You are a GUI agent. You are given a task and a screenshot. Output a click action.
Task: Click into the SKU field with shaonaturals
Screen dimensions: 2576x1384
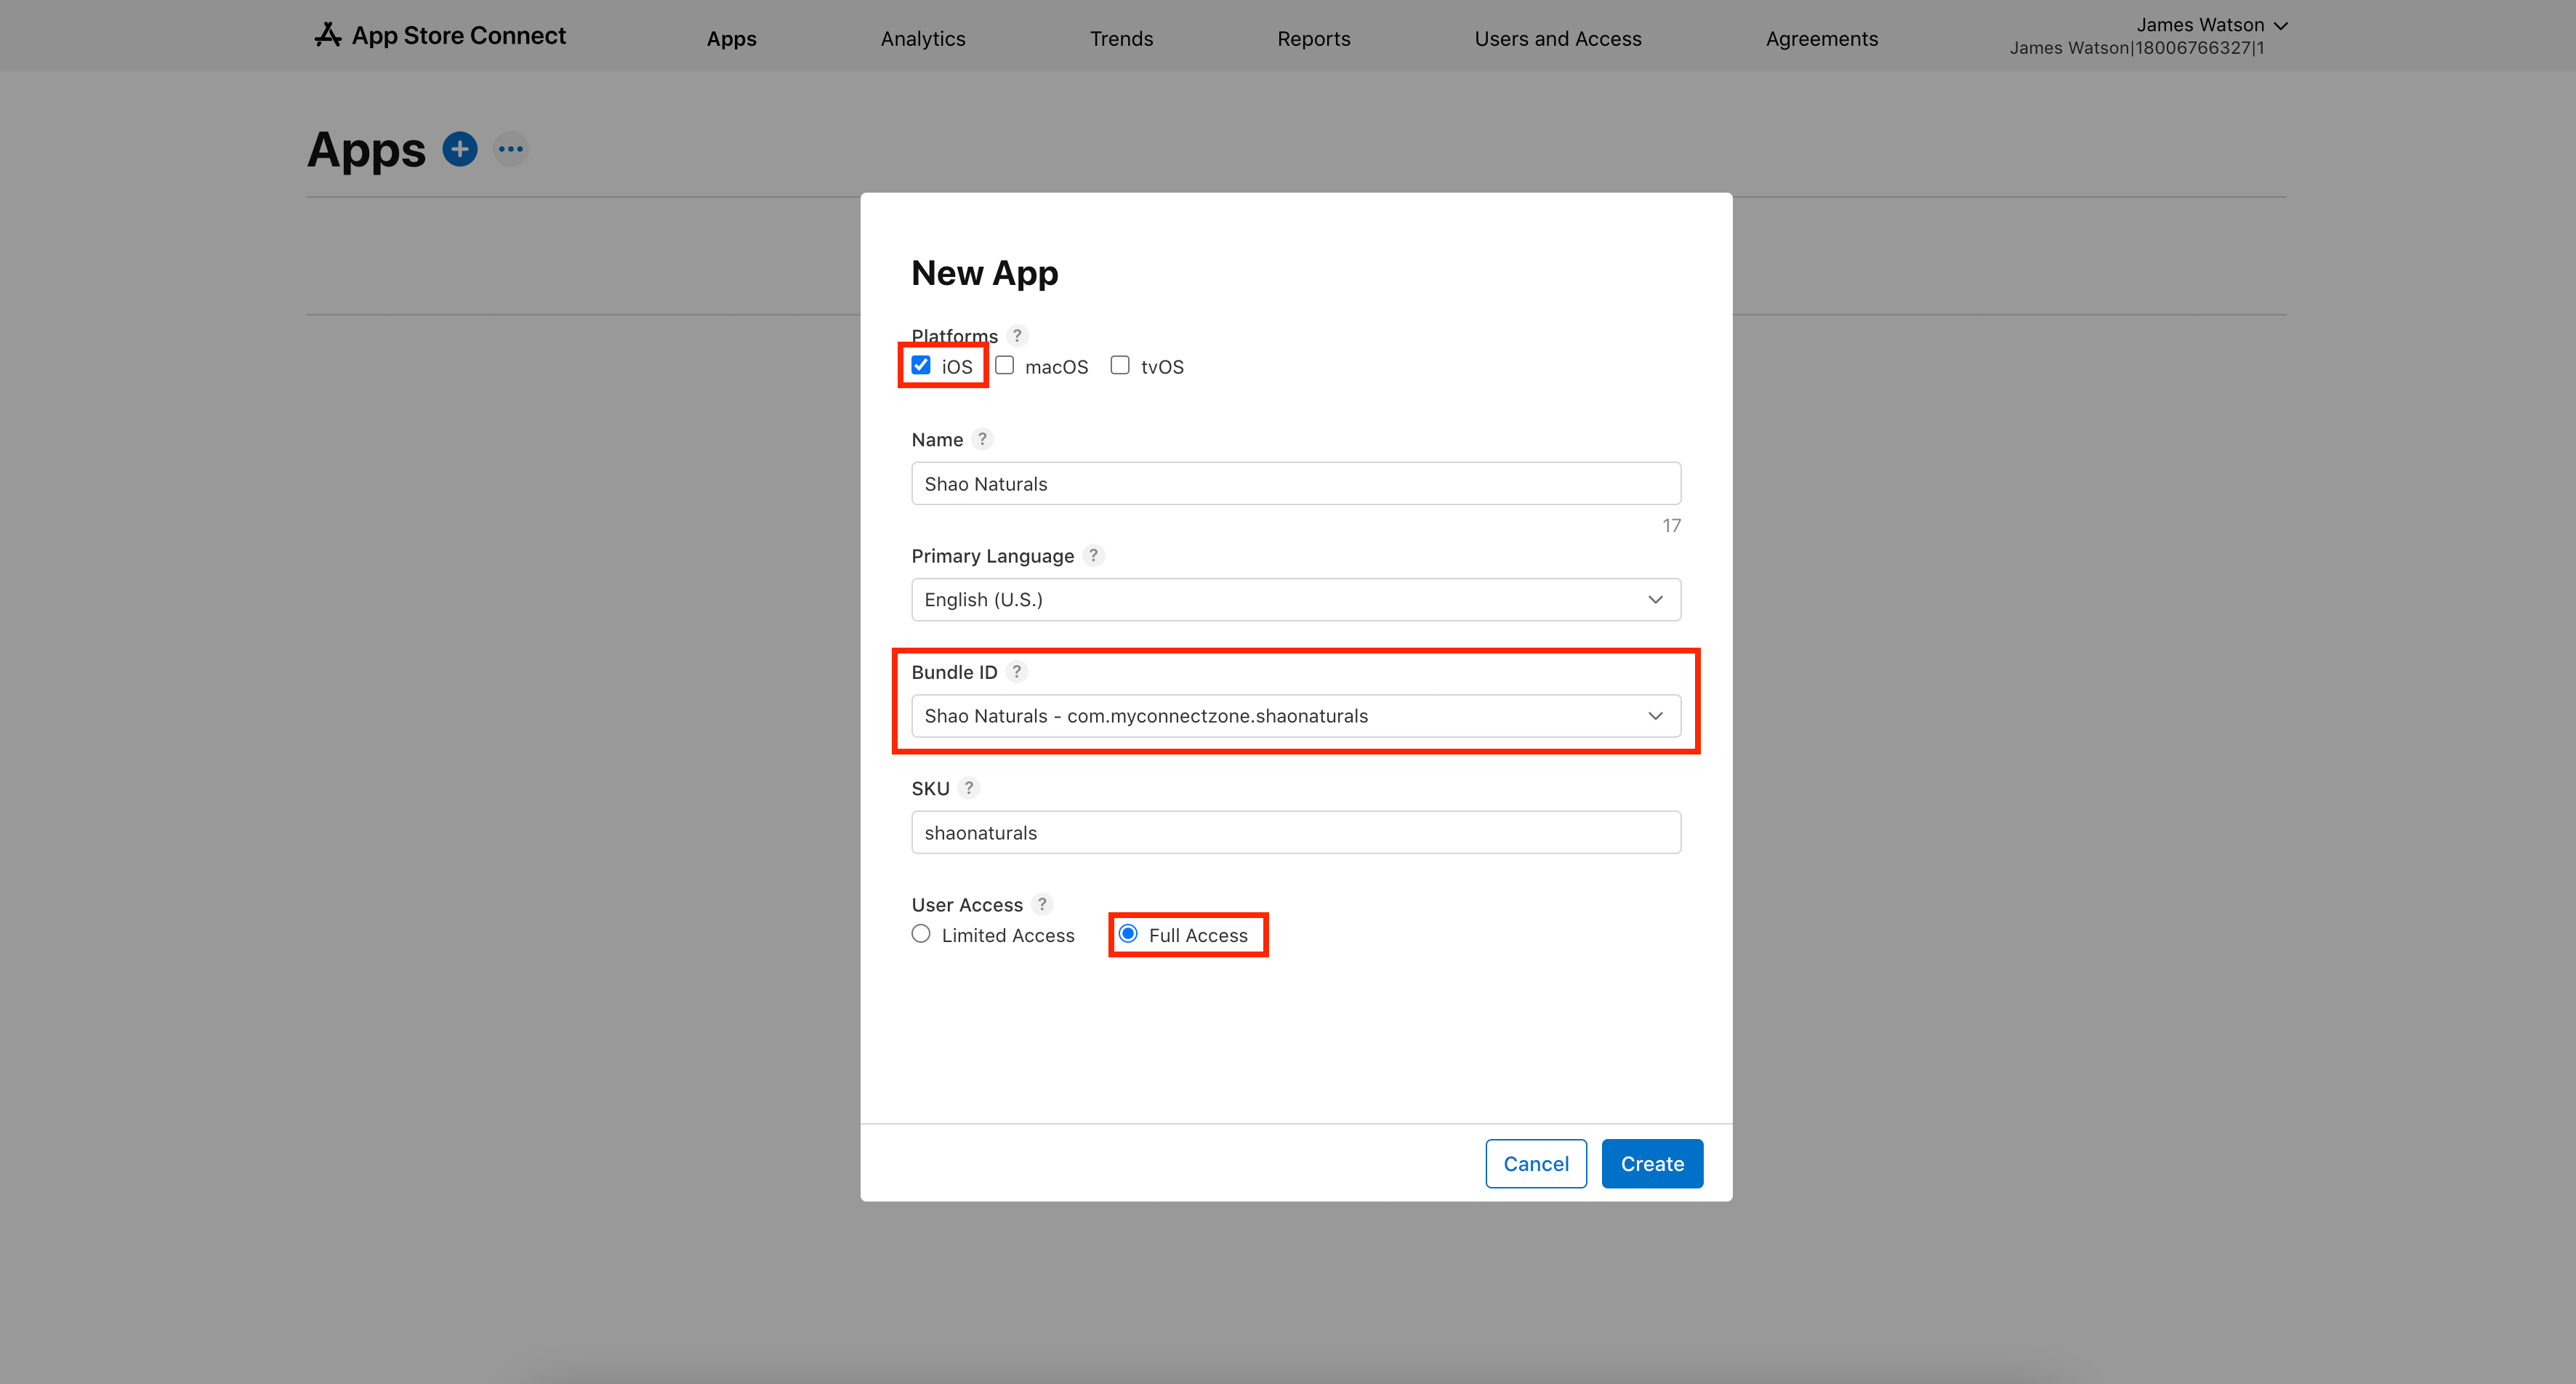click(x=1296, y=833)
